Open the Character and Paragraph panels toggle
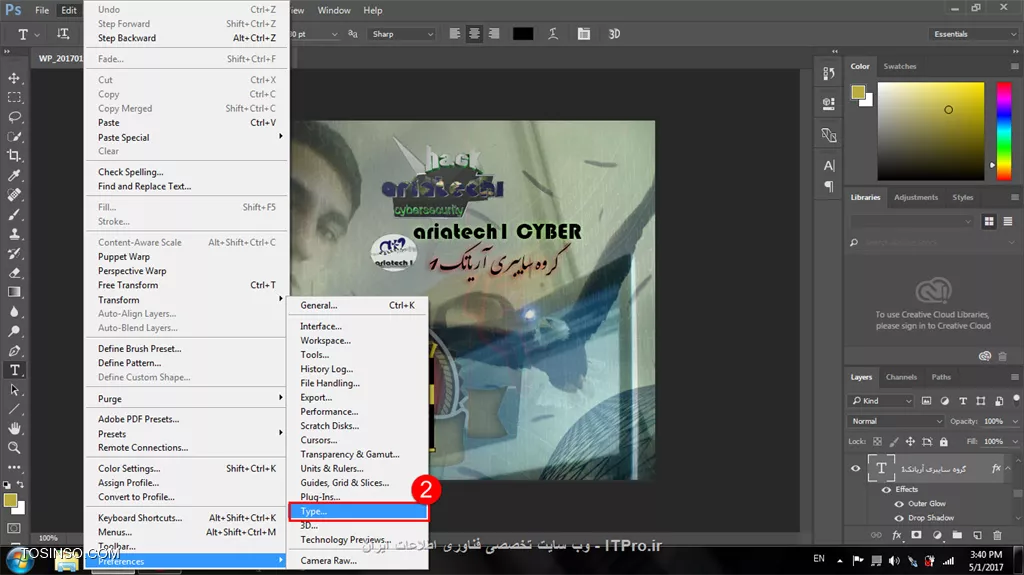 tap(583, 34)
